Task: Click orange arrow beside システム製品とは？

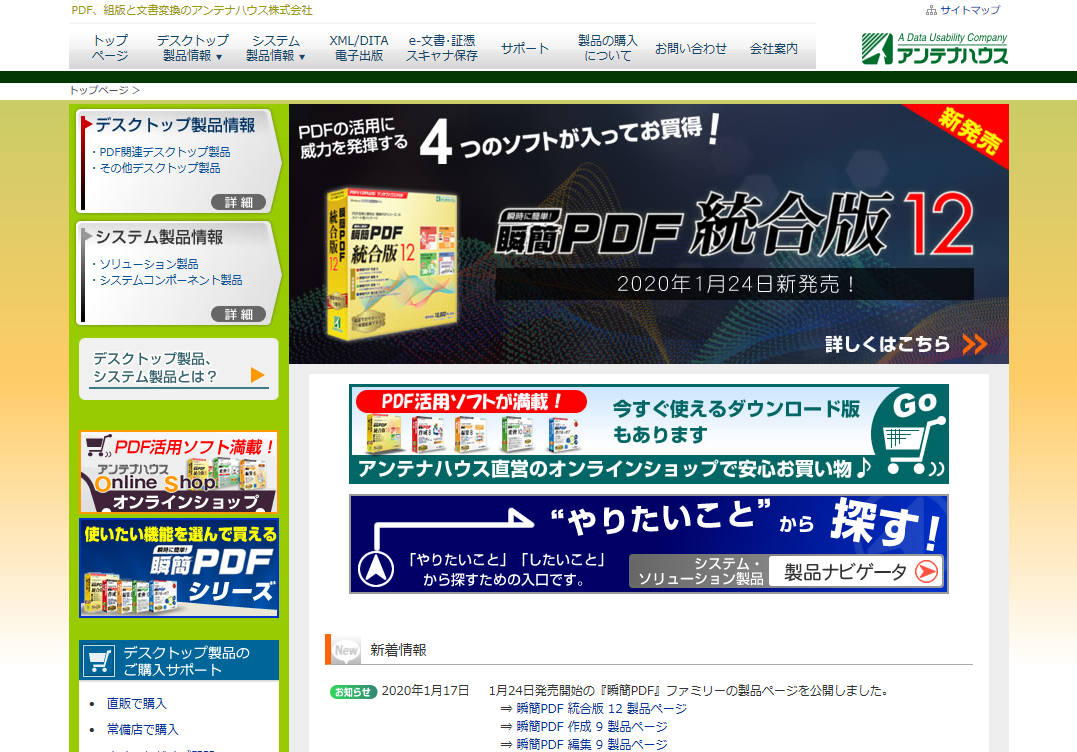Action: point(258,375)
